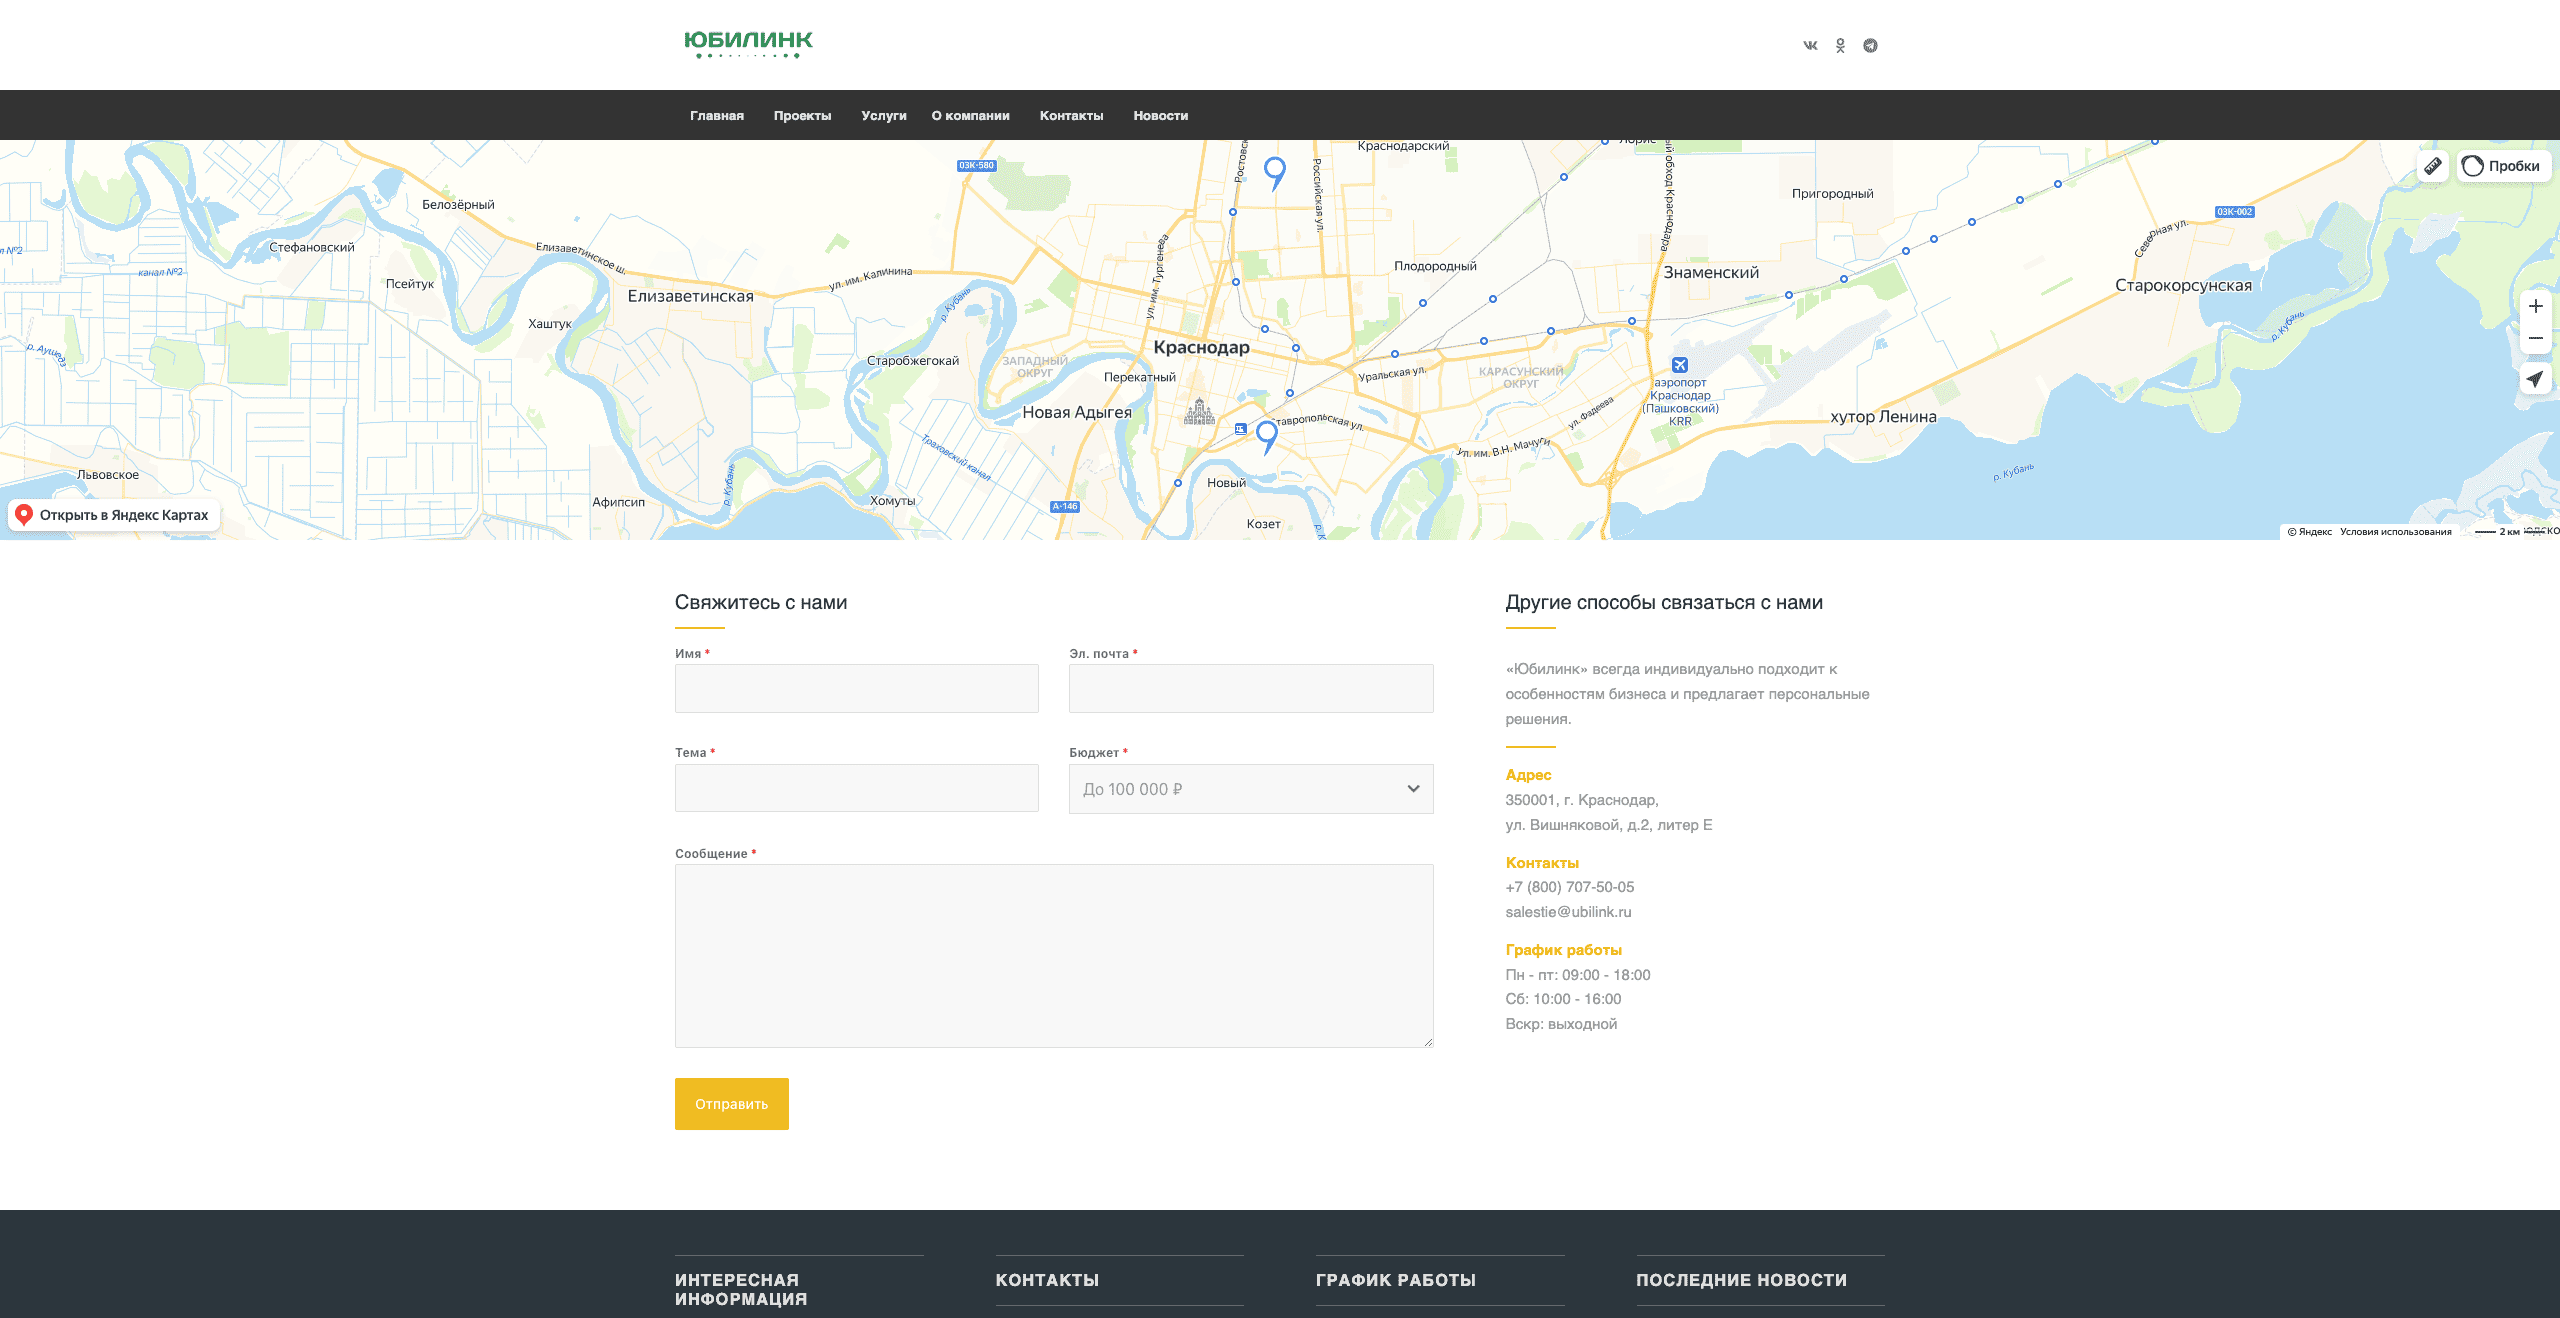Screen dimensions: 2560x1318
Task: Focus the Сообщение text area
Action: click(x=1054, y=955)
